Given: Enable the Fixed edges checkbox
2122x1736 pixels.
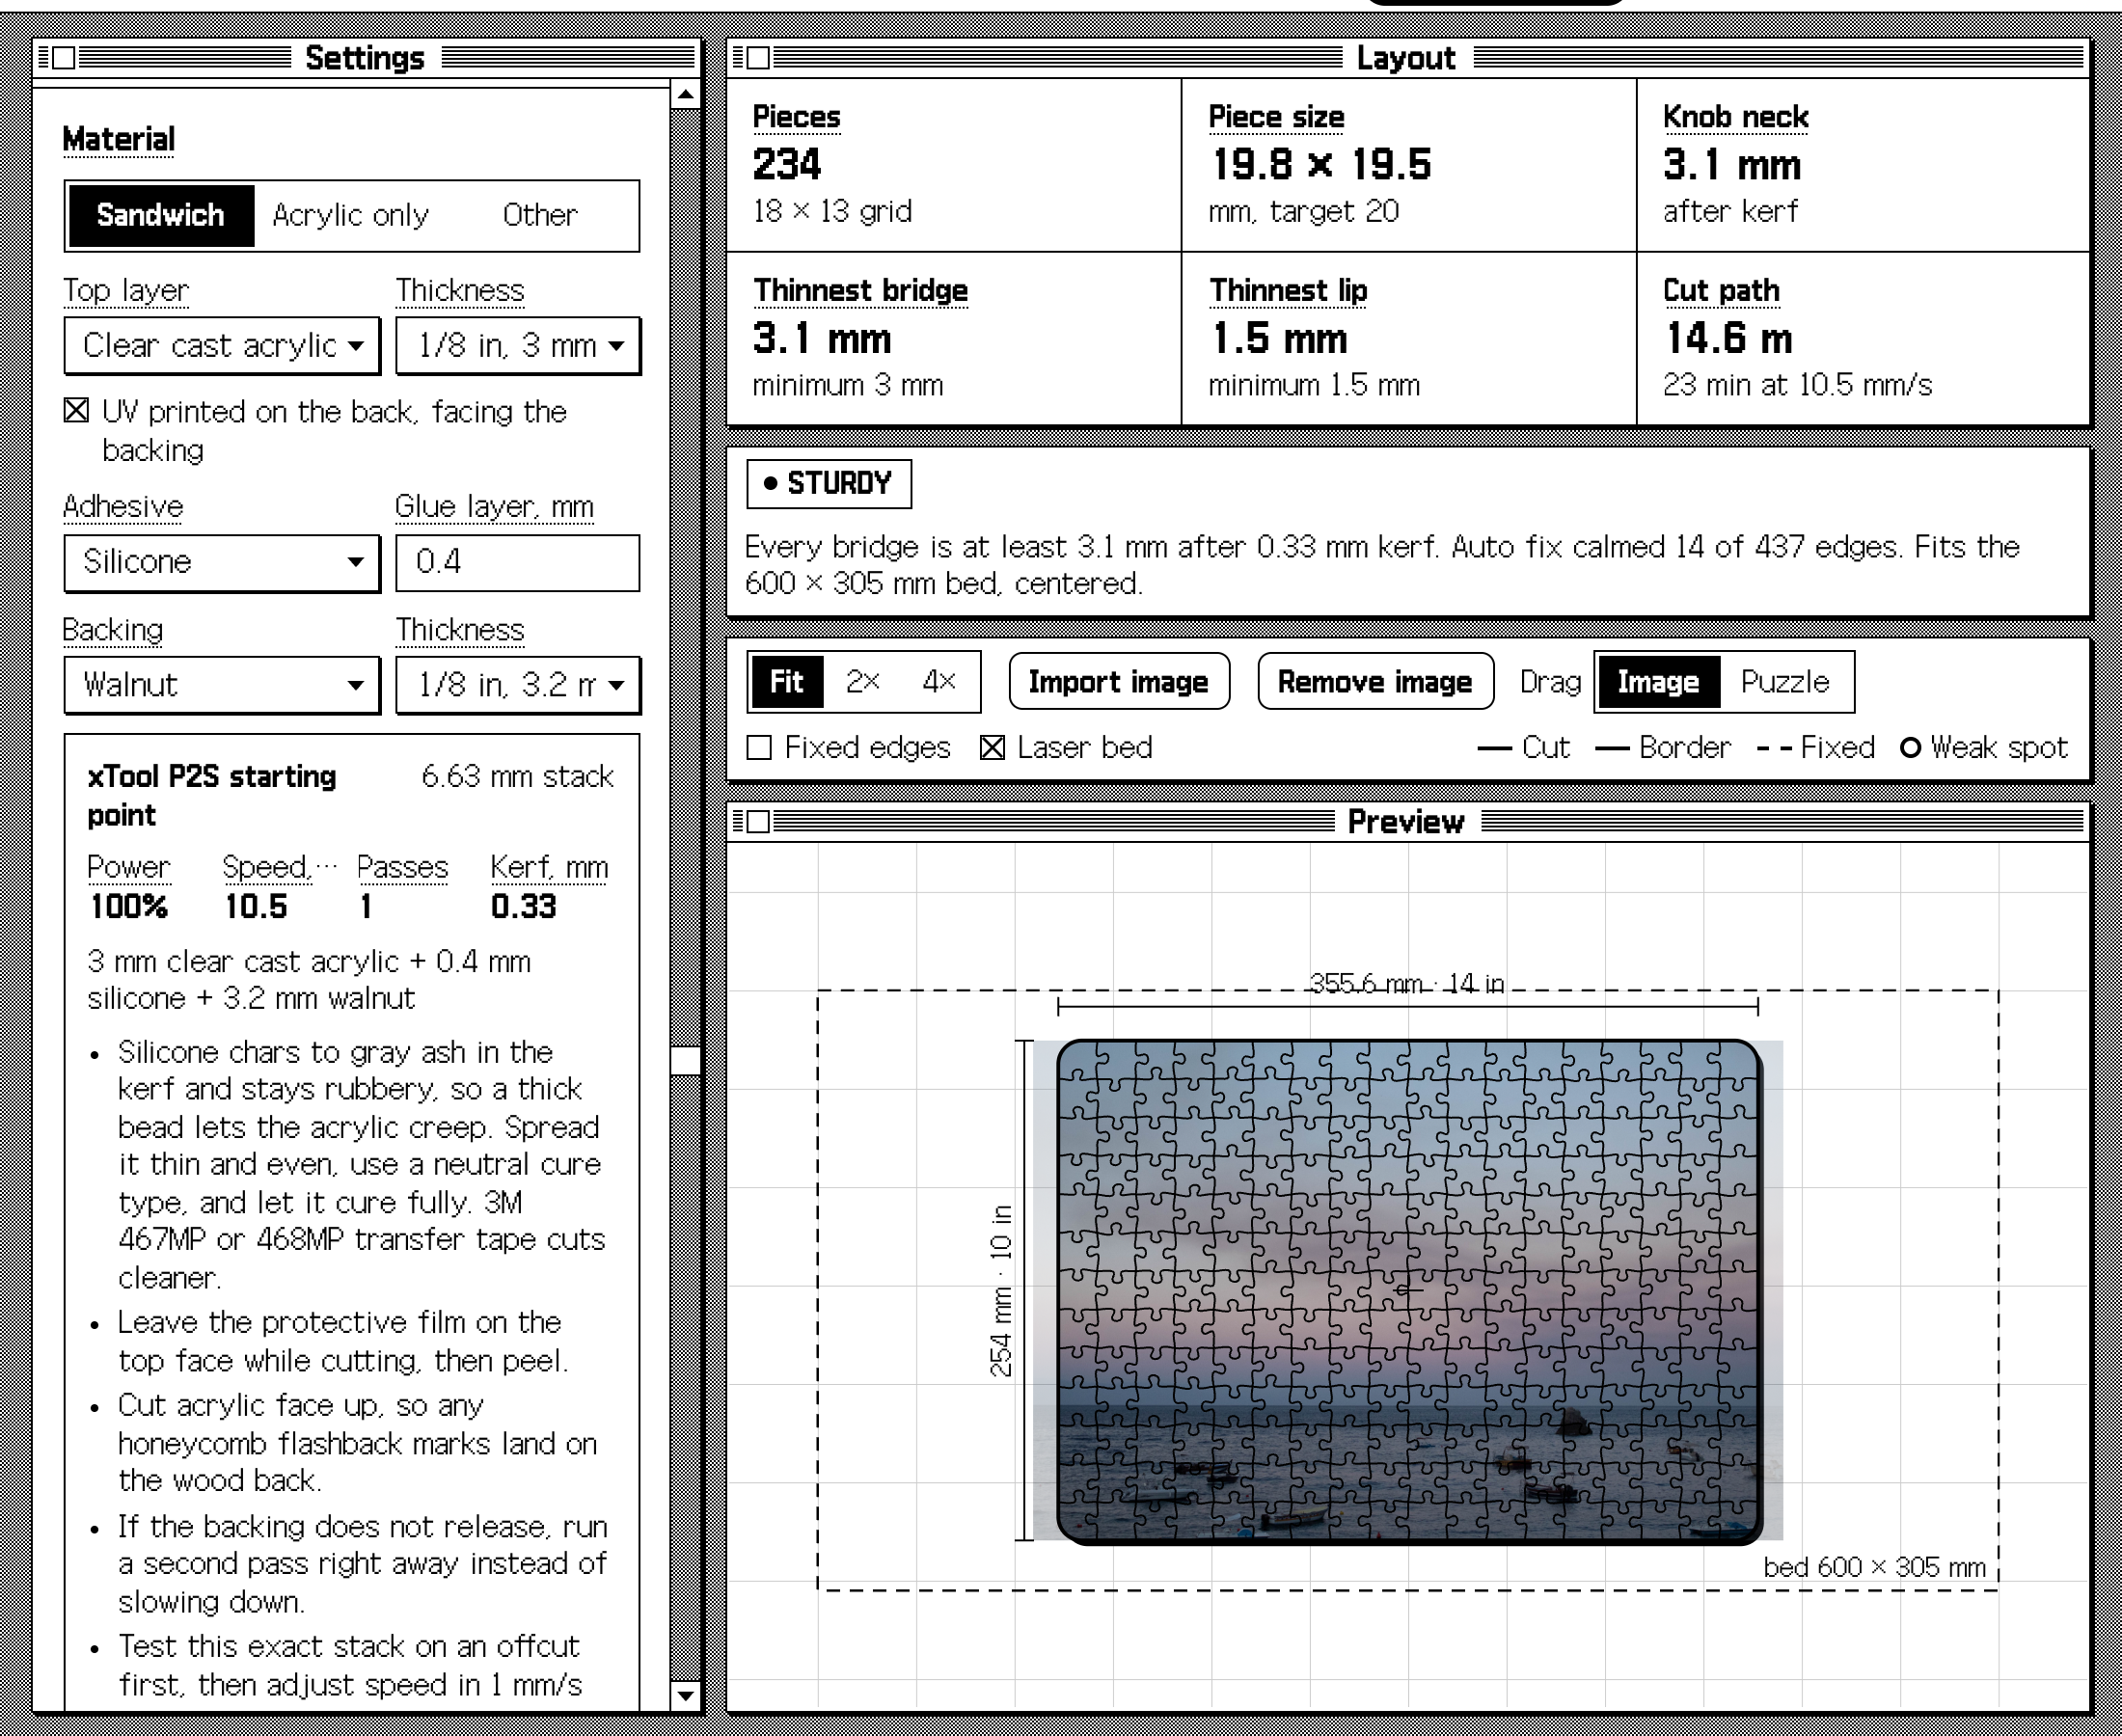Looking at the screenshot, I should point(760,748).
